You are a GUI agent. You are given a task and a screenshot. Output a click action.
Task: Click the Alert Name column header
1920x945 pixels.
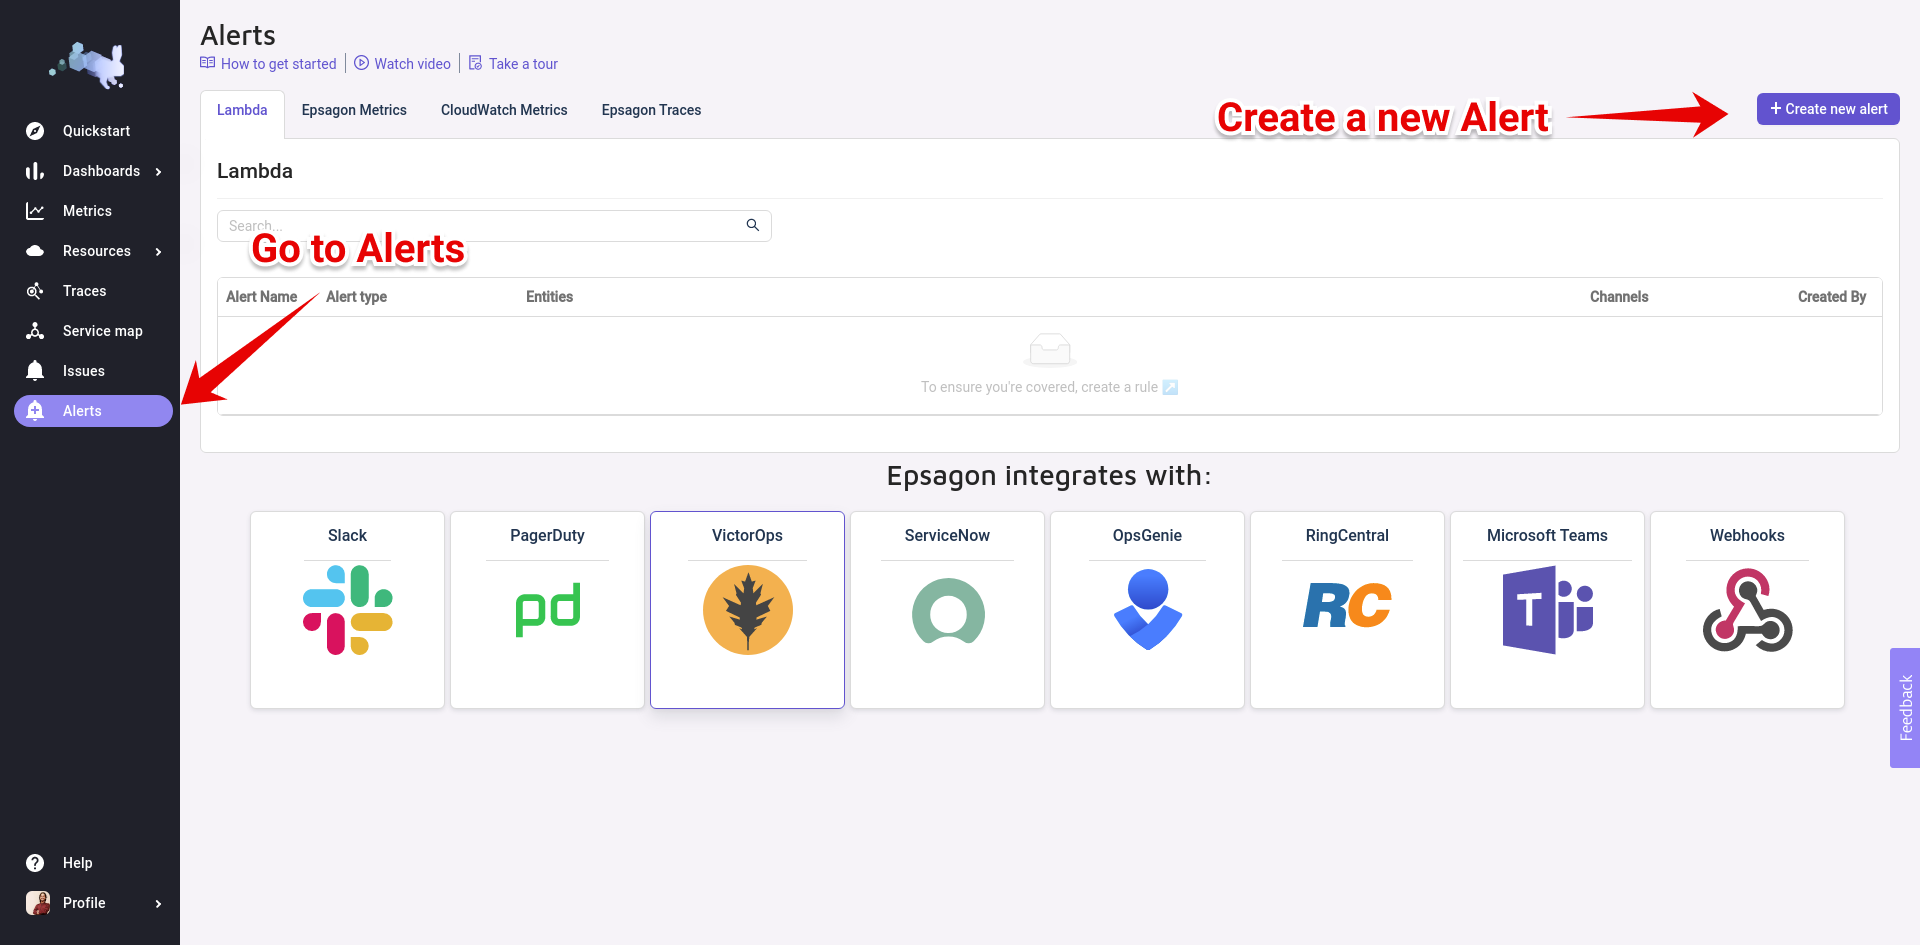(x=261, y=297)
